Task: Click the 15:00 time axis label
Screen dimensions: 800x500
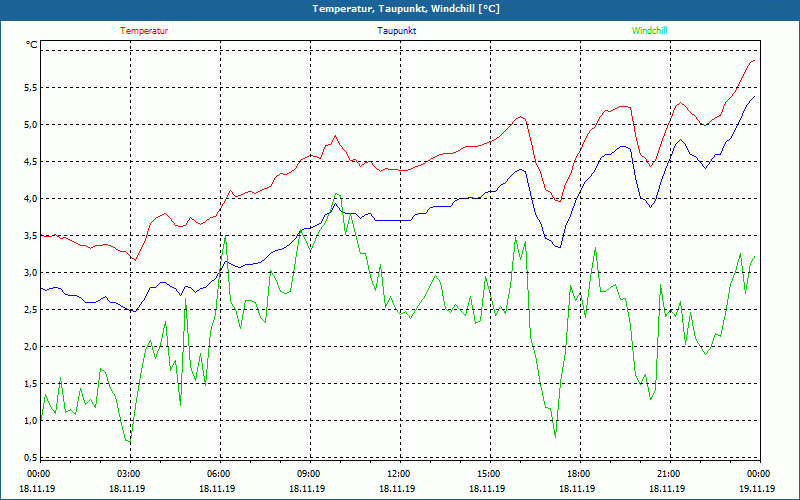Action: tap(488, 474)
